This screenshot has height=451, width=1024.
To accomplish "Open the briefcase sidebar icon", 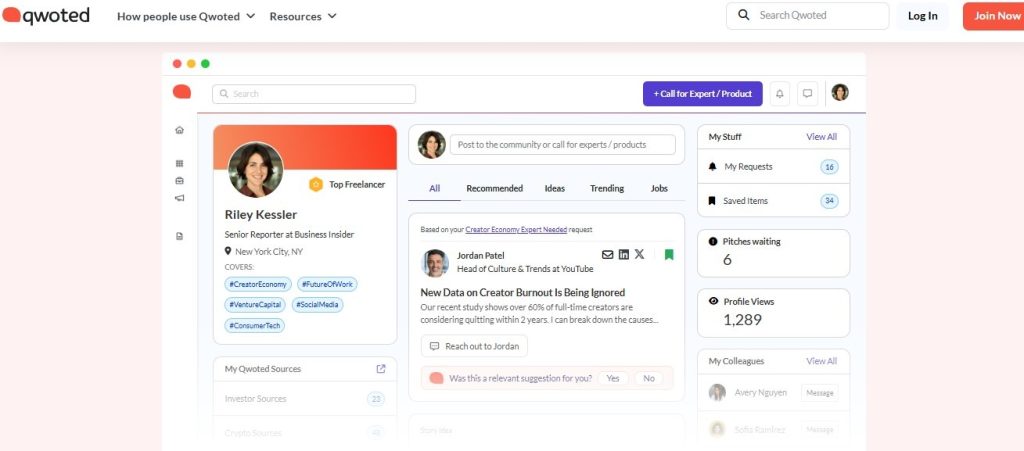I will [180, 181].
